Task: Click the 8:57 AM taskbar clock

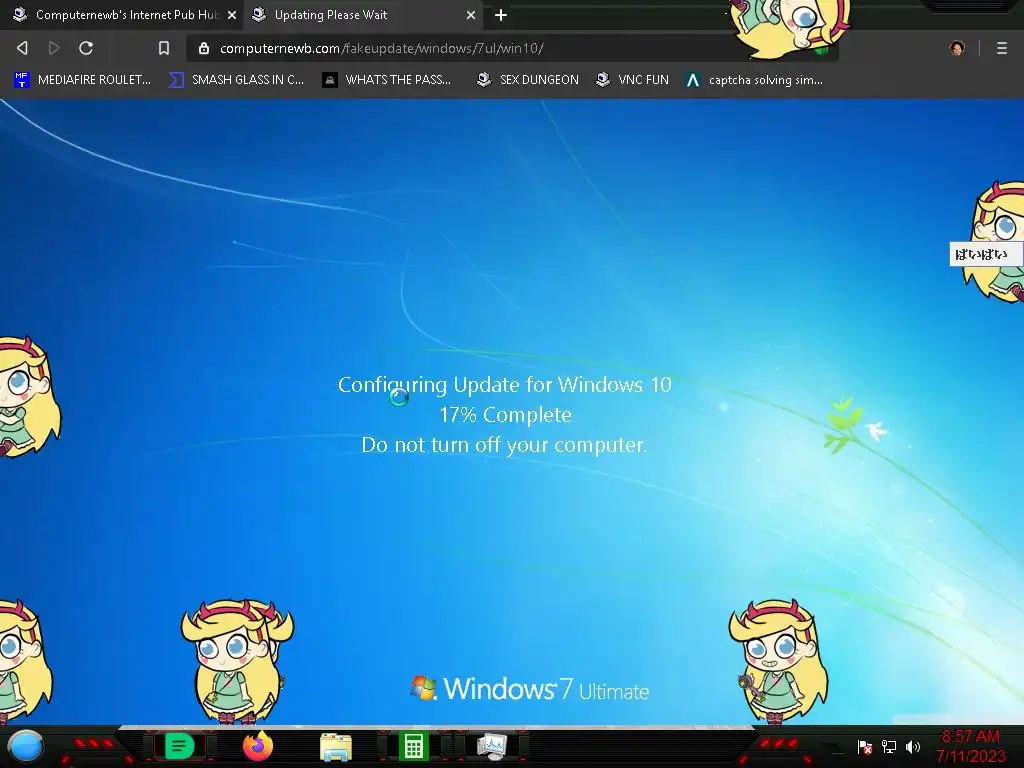Action: pos(970,746)
